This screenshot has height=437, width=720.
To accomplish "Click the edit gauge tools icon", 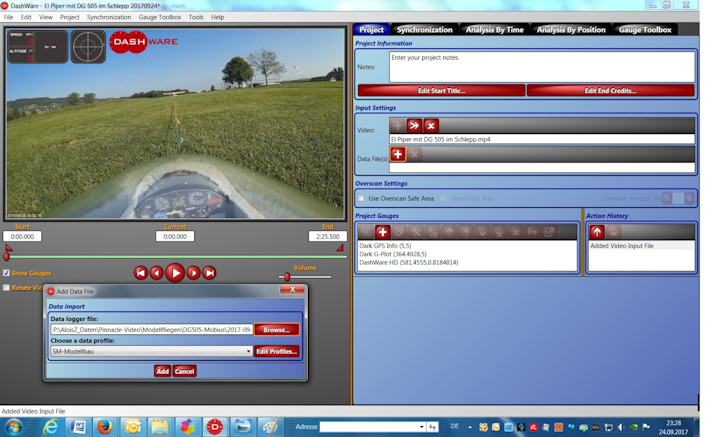I will click(416, 232).
